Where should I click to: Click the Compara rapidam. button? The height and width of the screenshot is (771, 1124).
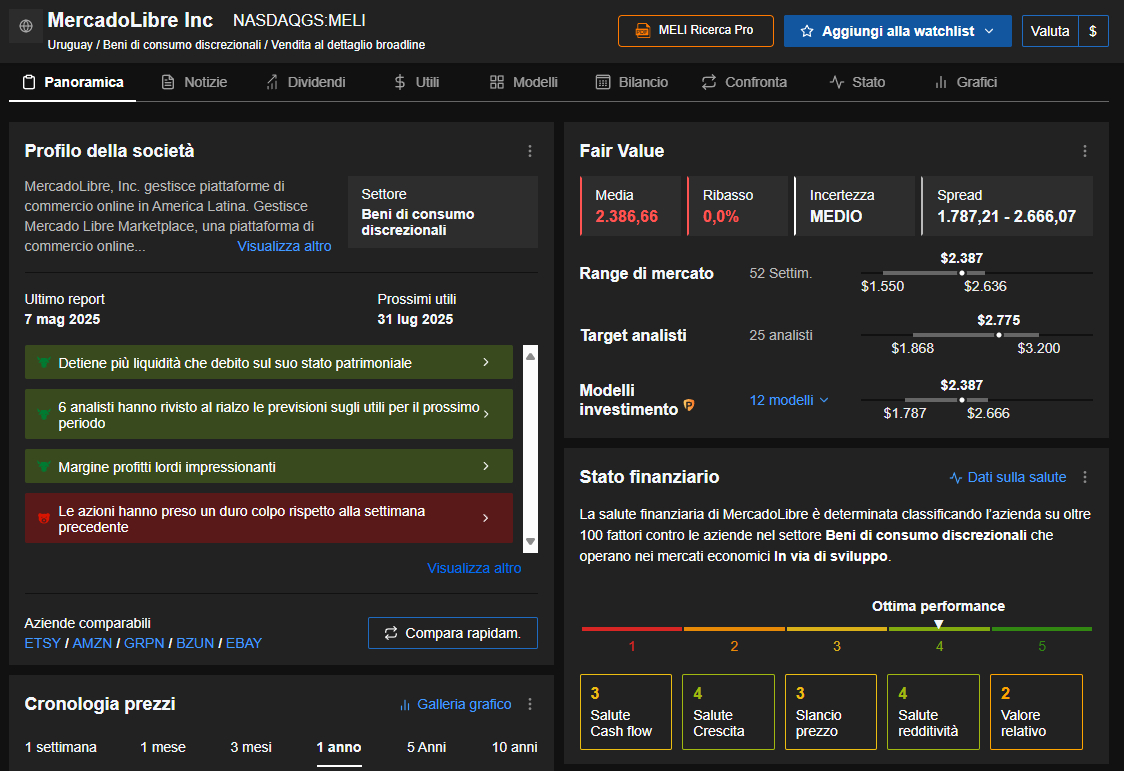[x=452, y=633]
